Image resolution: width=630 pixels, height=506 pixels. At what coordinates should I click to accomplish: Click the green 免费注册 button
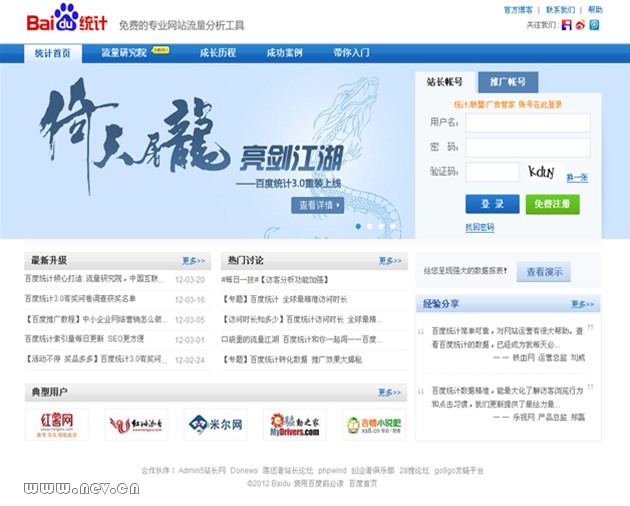coord(552,204)
